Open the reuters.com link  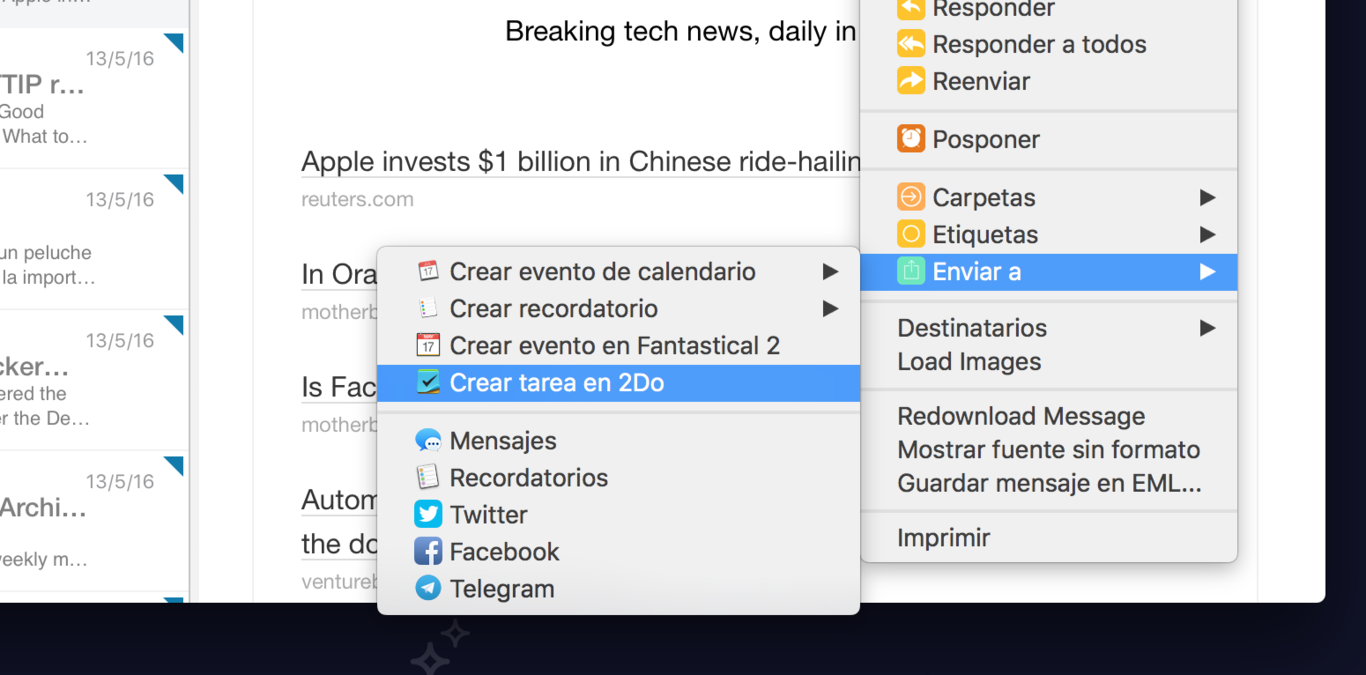pos(357,199)
